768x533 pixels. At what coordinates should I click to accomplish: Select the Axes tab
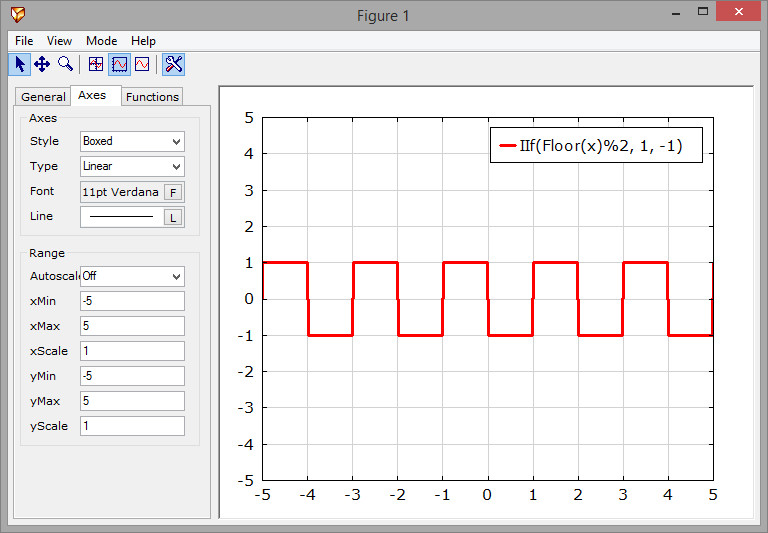click(96, 95)
